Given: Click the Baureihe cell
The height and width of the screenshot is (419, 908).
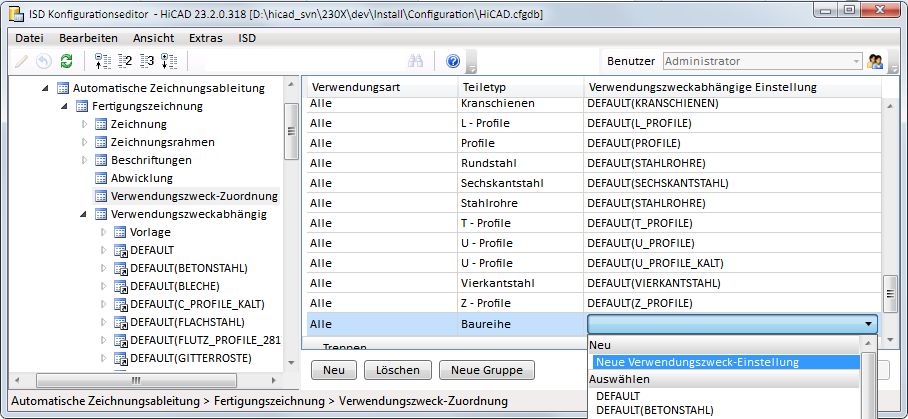Looking at the screenshot, I should [x=521, y=324].
